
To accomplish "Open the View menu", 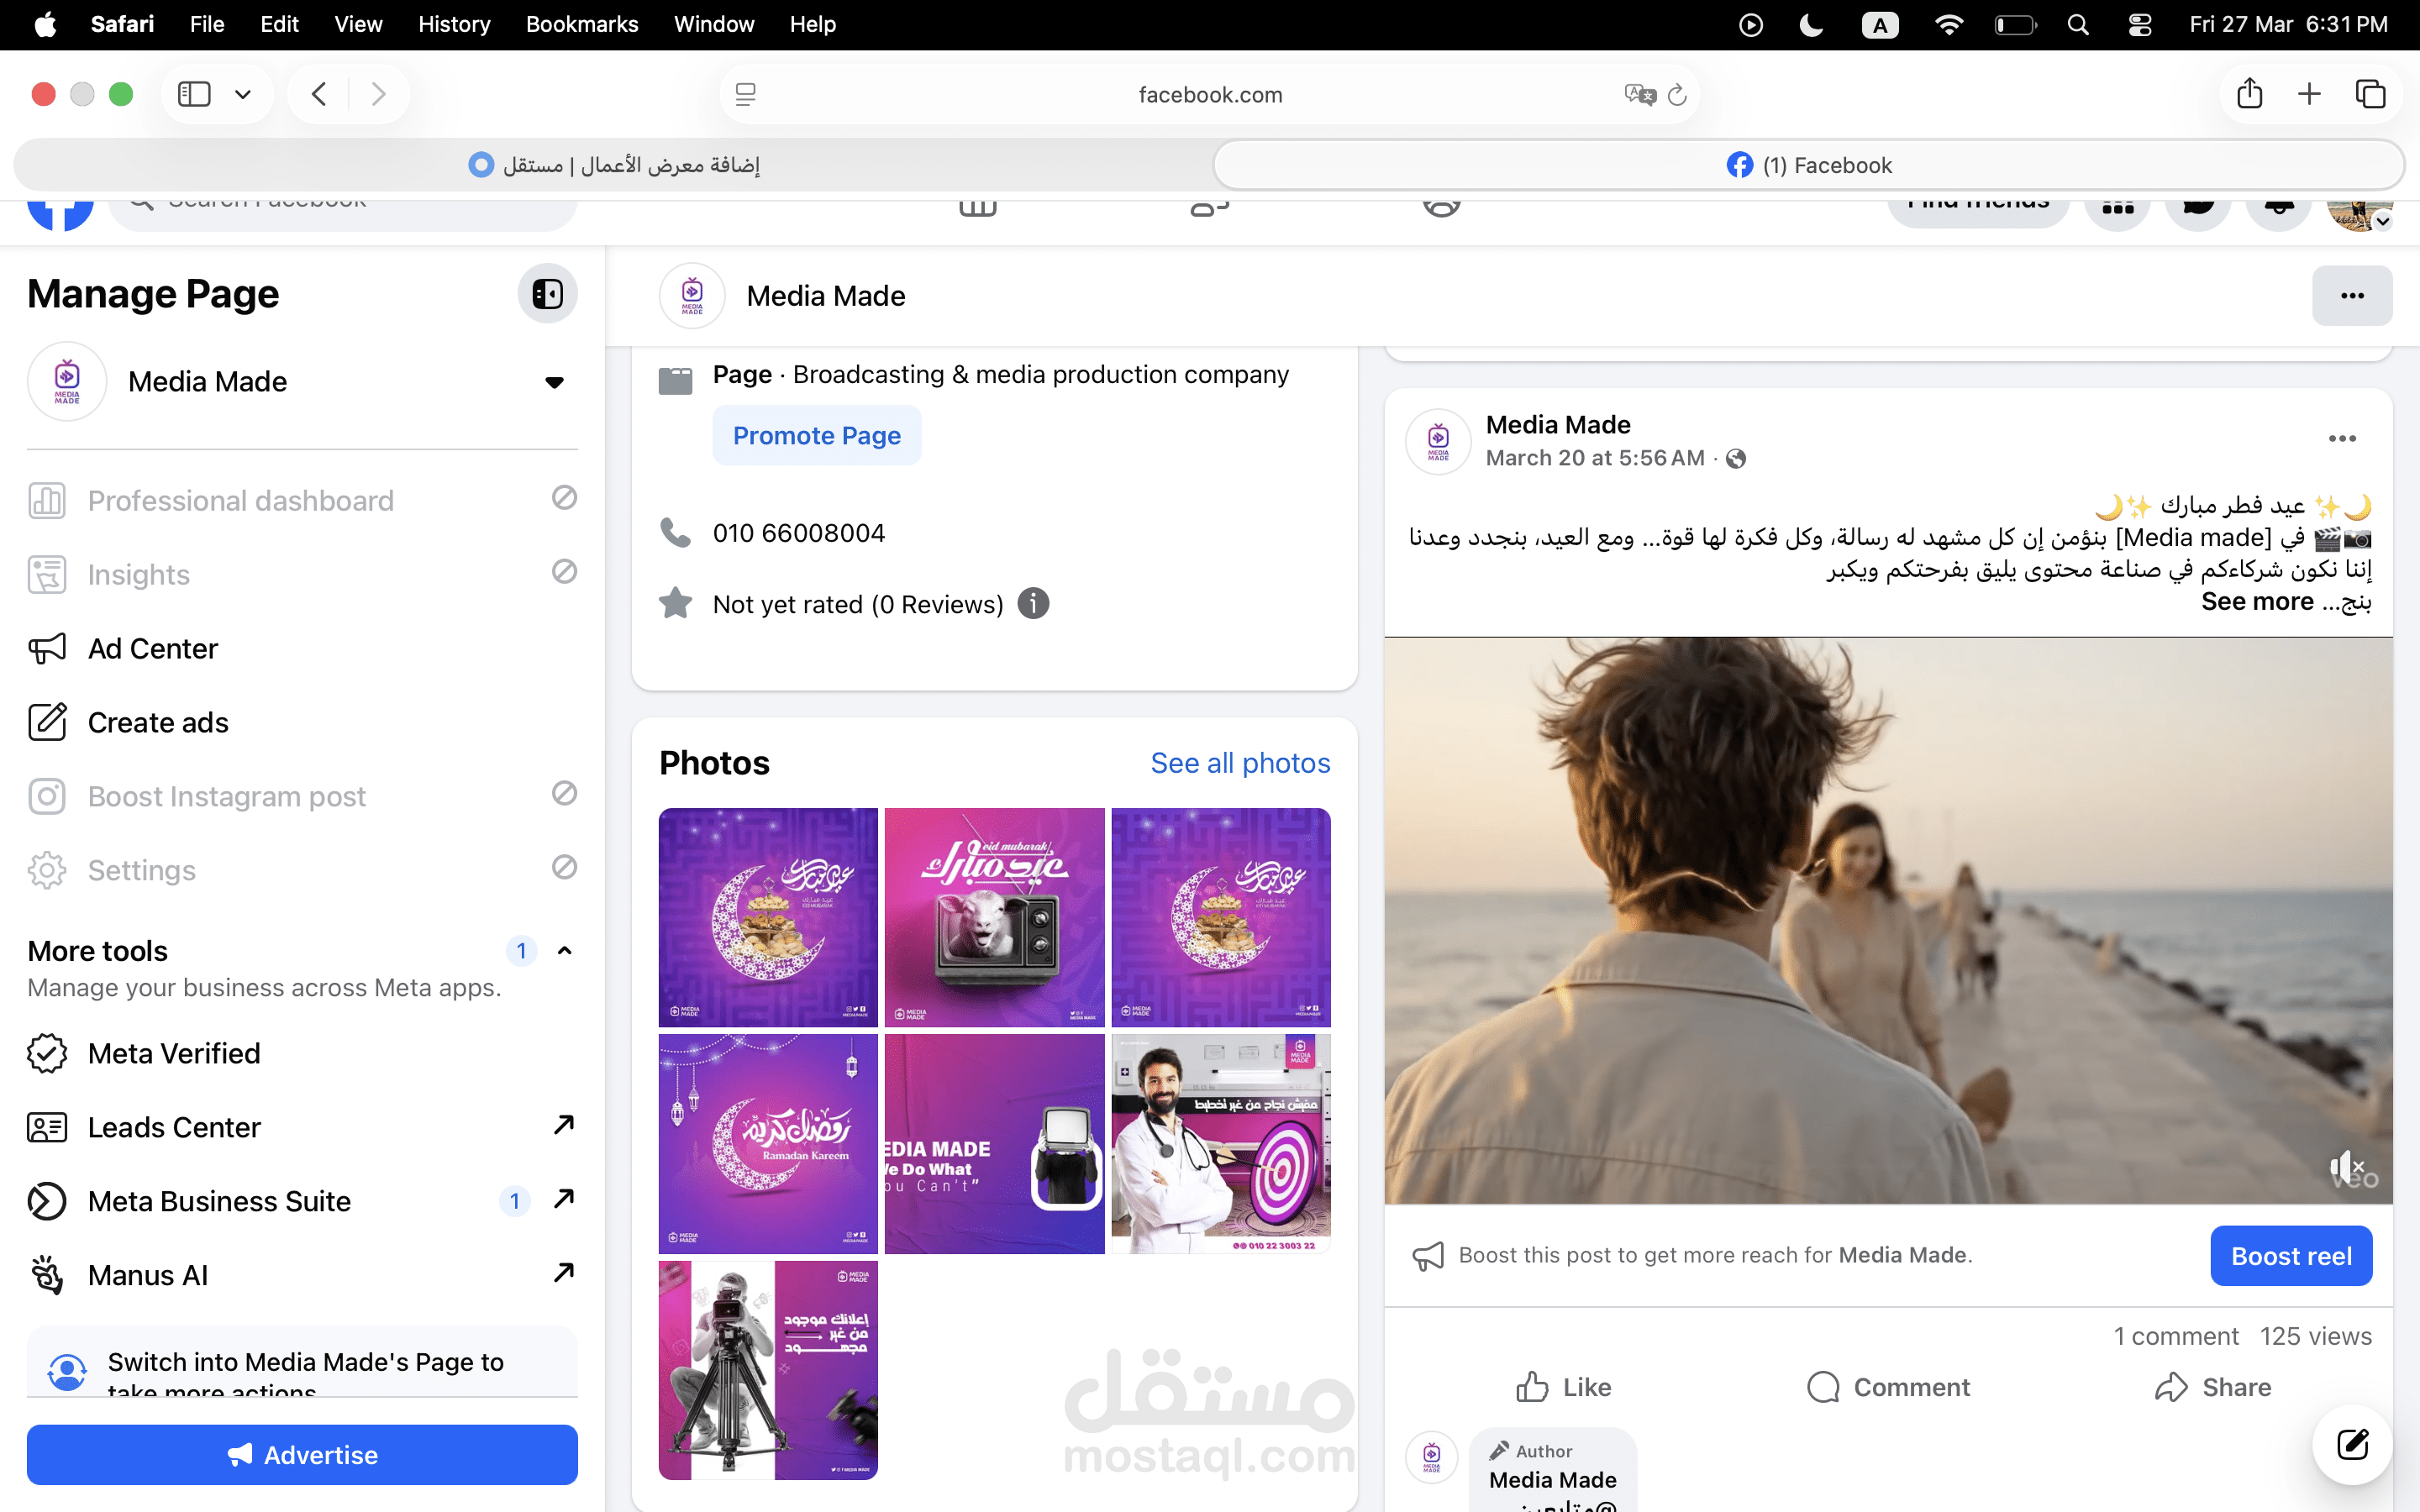I will [358, 25].
